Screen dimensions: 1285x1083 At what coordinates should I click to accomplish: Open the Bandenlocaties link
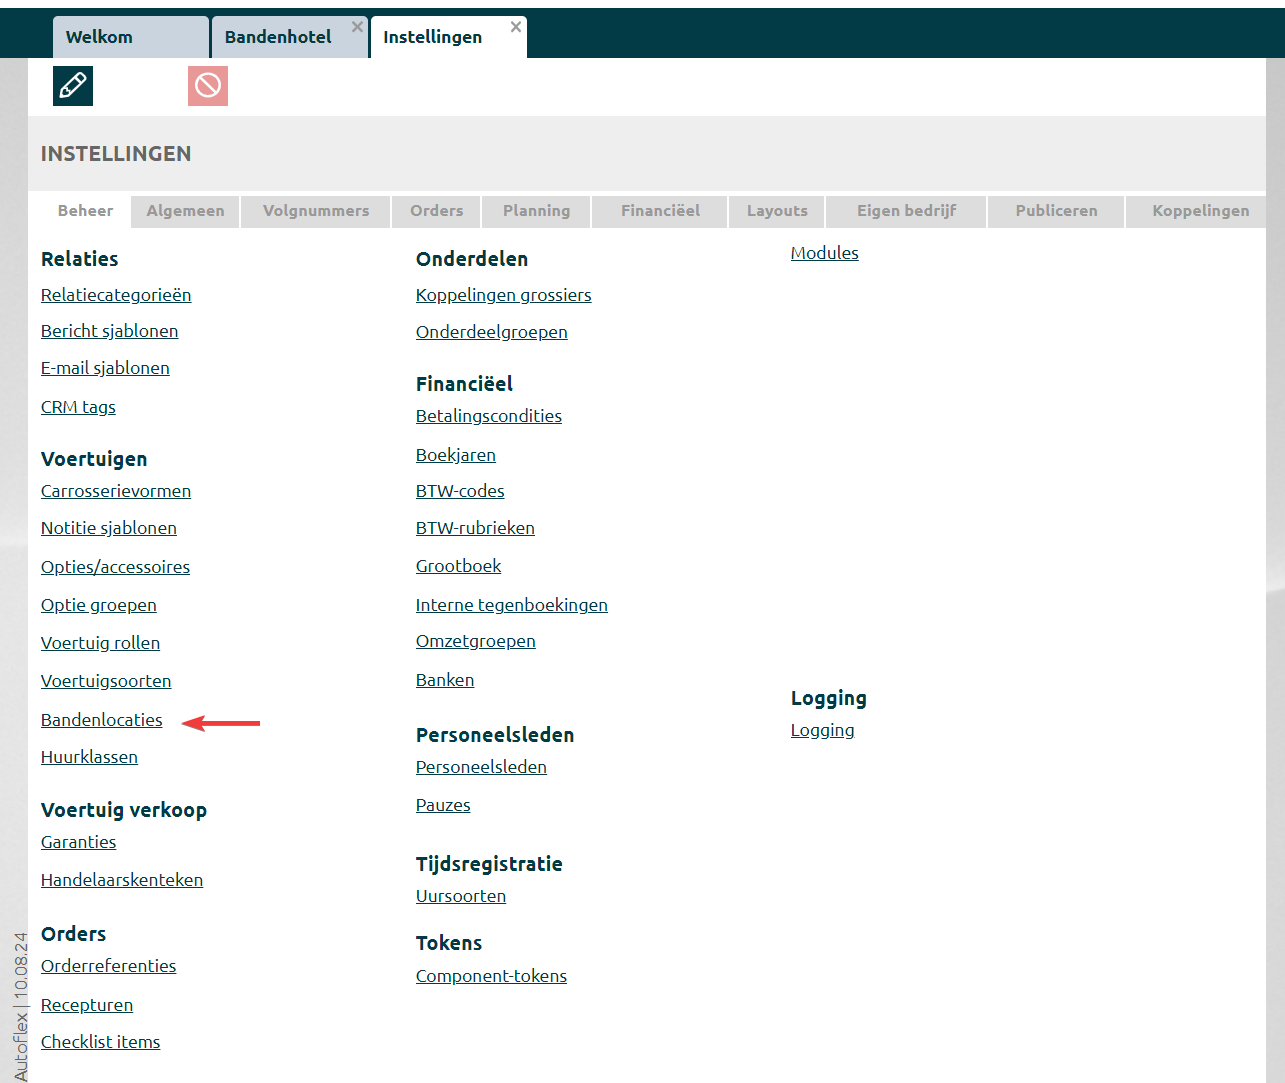101,720
